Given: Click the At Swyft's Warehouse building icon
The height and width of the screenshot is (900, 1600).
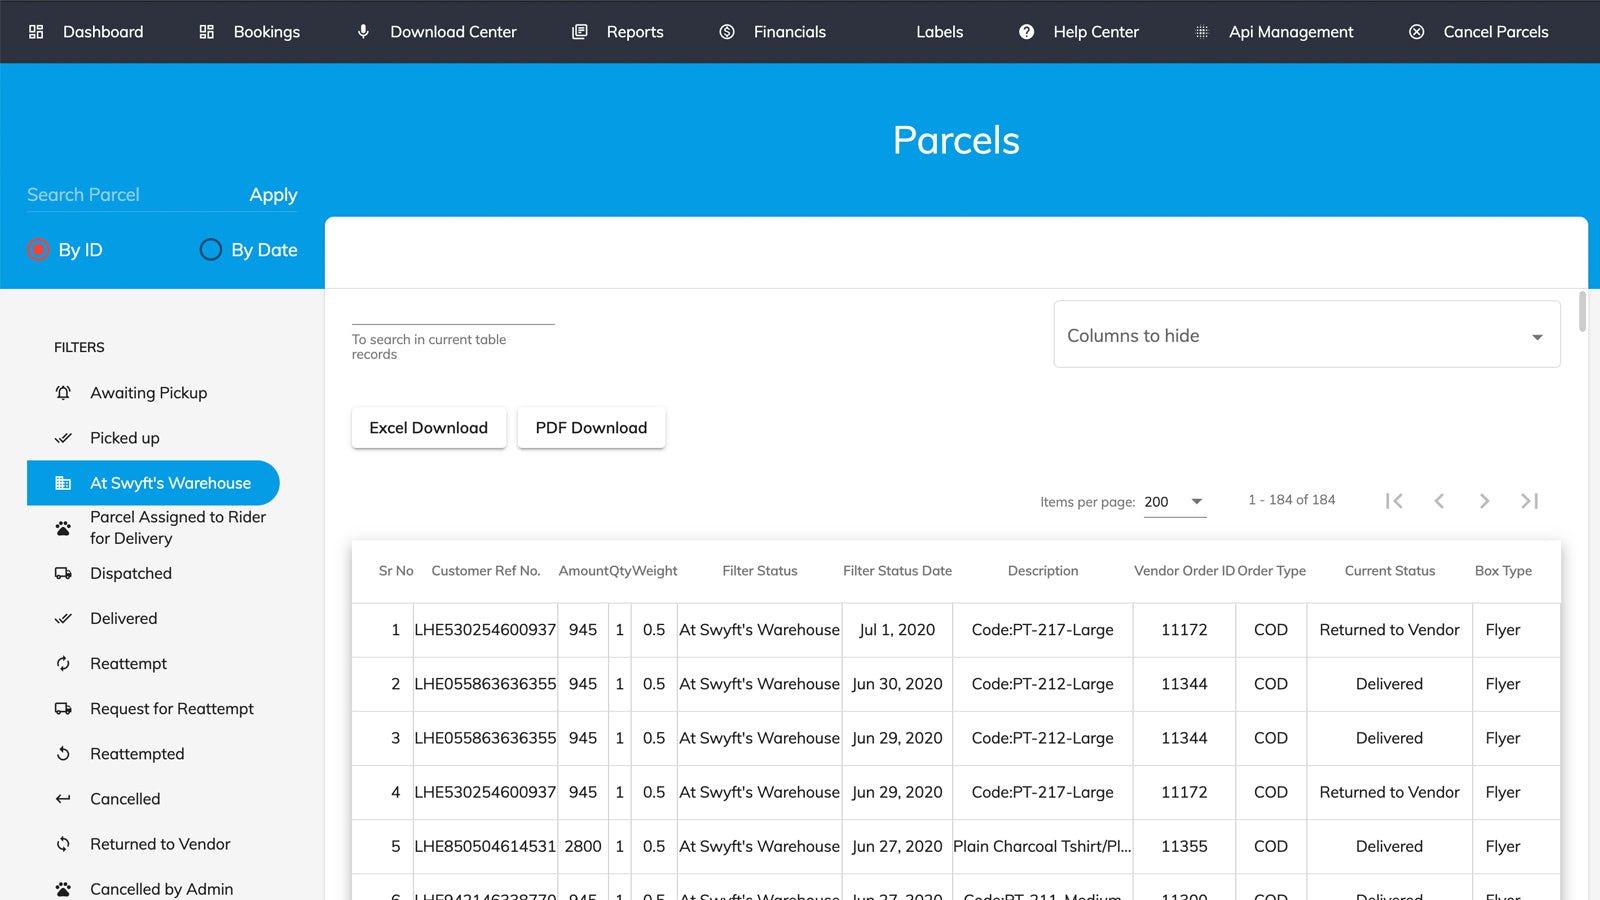Looking at the screenshot, I should pyautogui.click(x=63, y=483).
